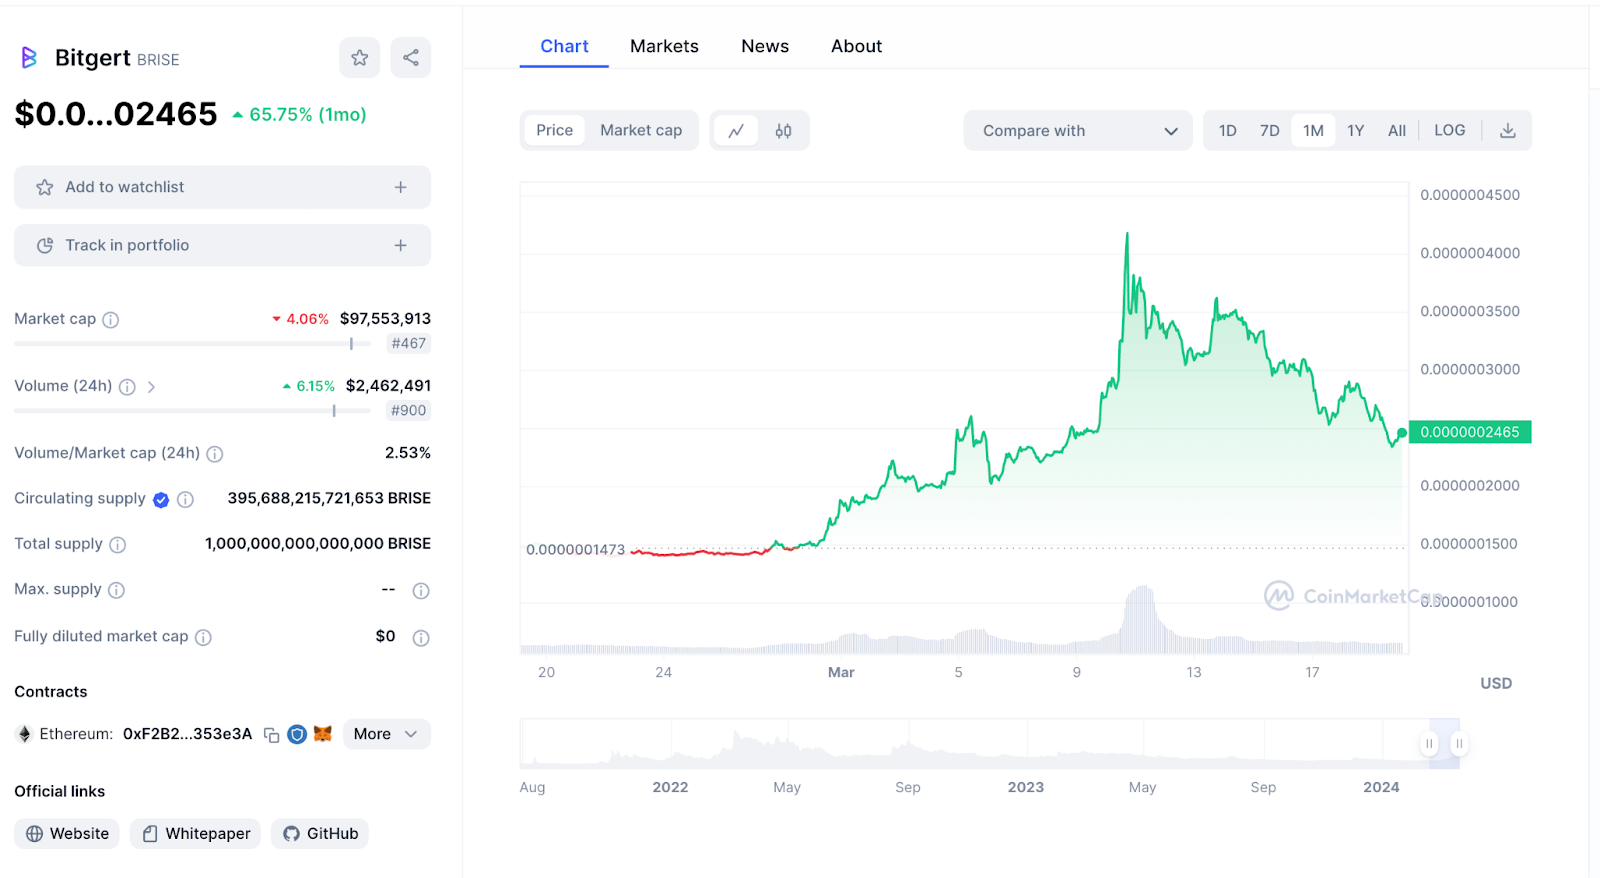Viewport: 1600px width, 878px height.
Task: Click the left range handle on mini chart
Action: (1429, 743)
